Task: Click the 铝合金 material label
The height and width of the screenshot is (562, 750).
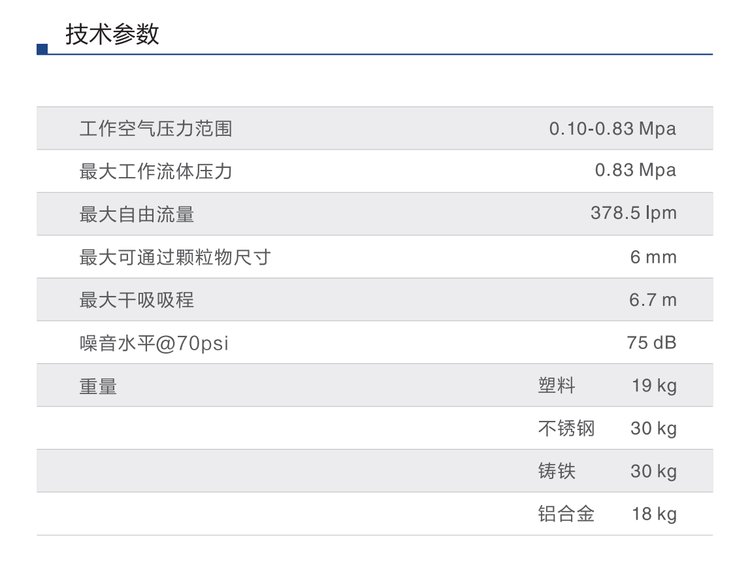Action: click(x=566, y=515)
